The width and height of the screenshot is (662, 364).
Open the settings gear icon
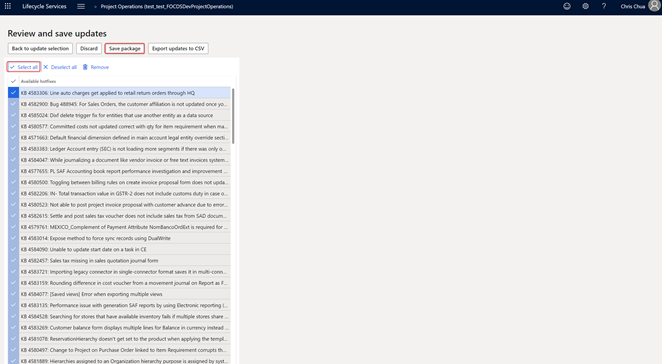point(586,6)
